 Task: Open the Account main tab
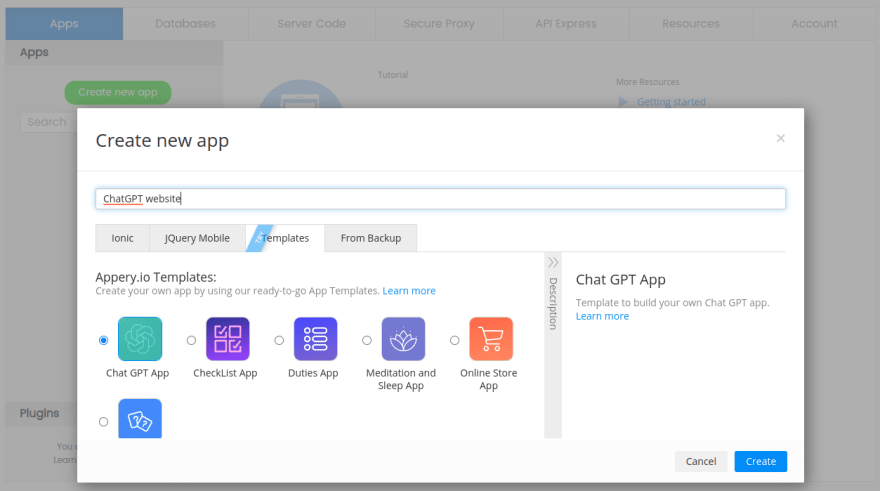pos(814,24)
